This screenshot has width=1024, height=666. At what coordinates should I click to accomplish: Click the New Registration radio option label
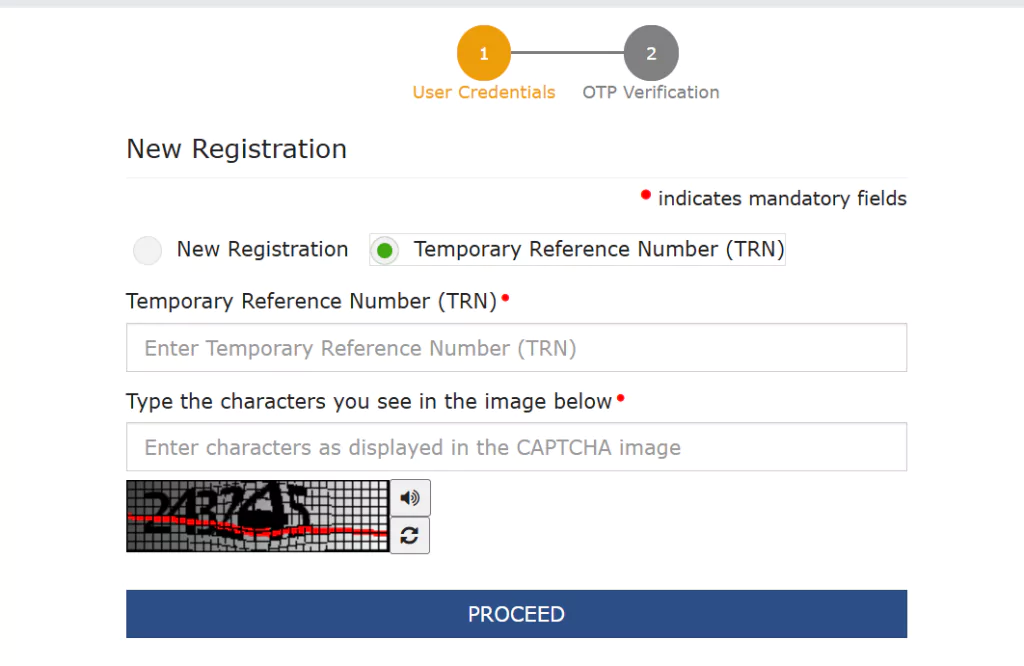[x=262, y=249]
